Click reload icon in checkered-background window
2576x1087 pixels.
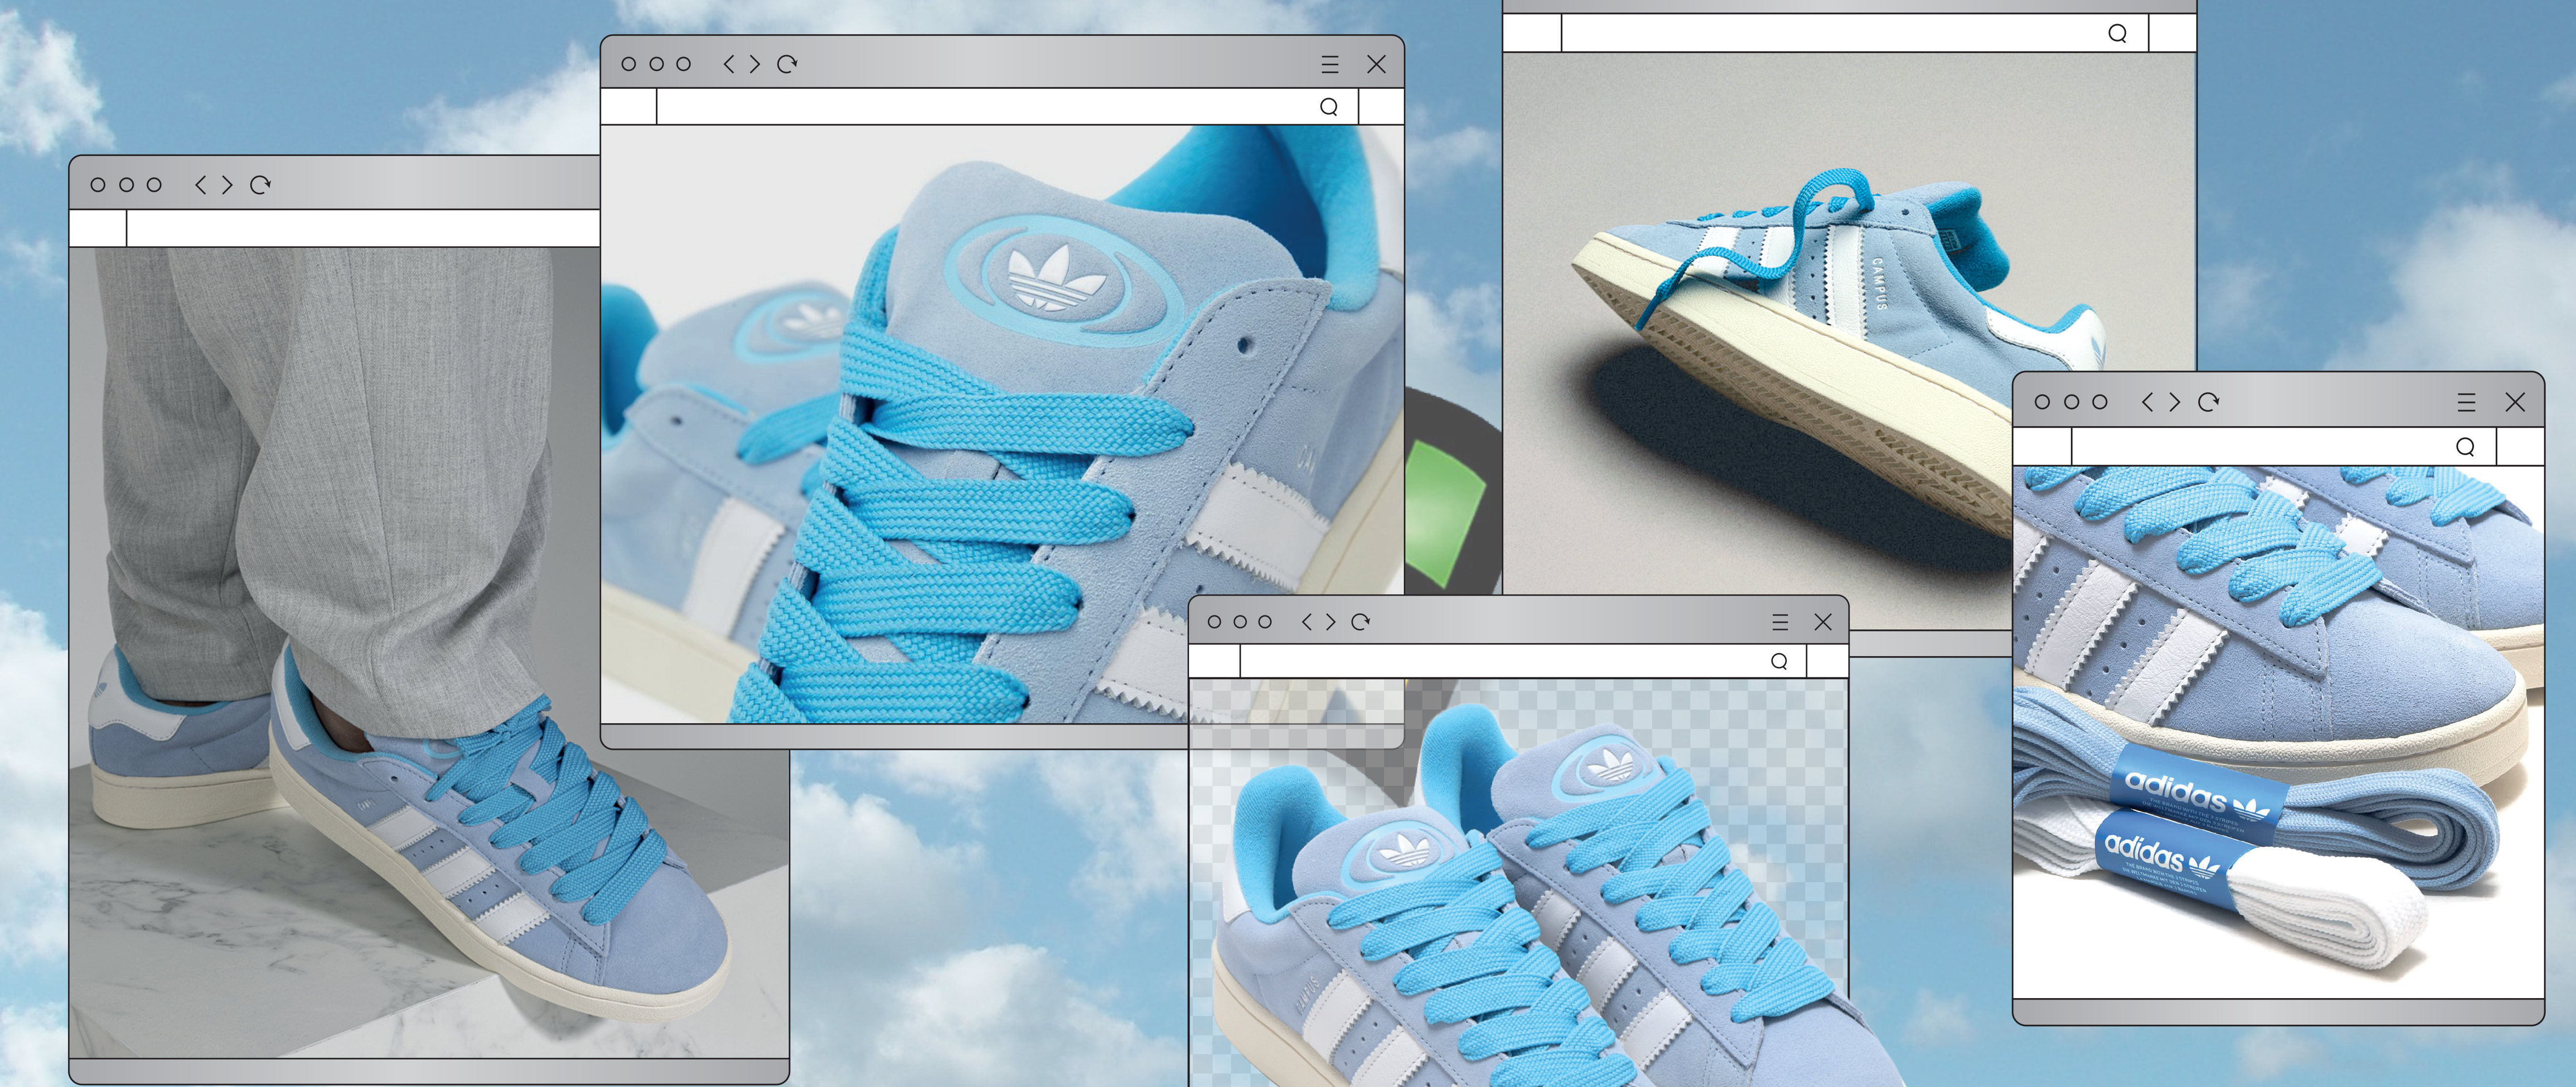pos(1360,622)
